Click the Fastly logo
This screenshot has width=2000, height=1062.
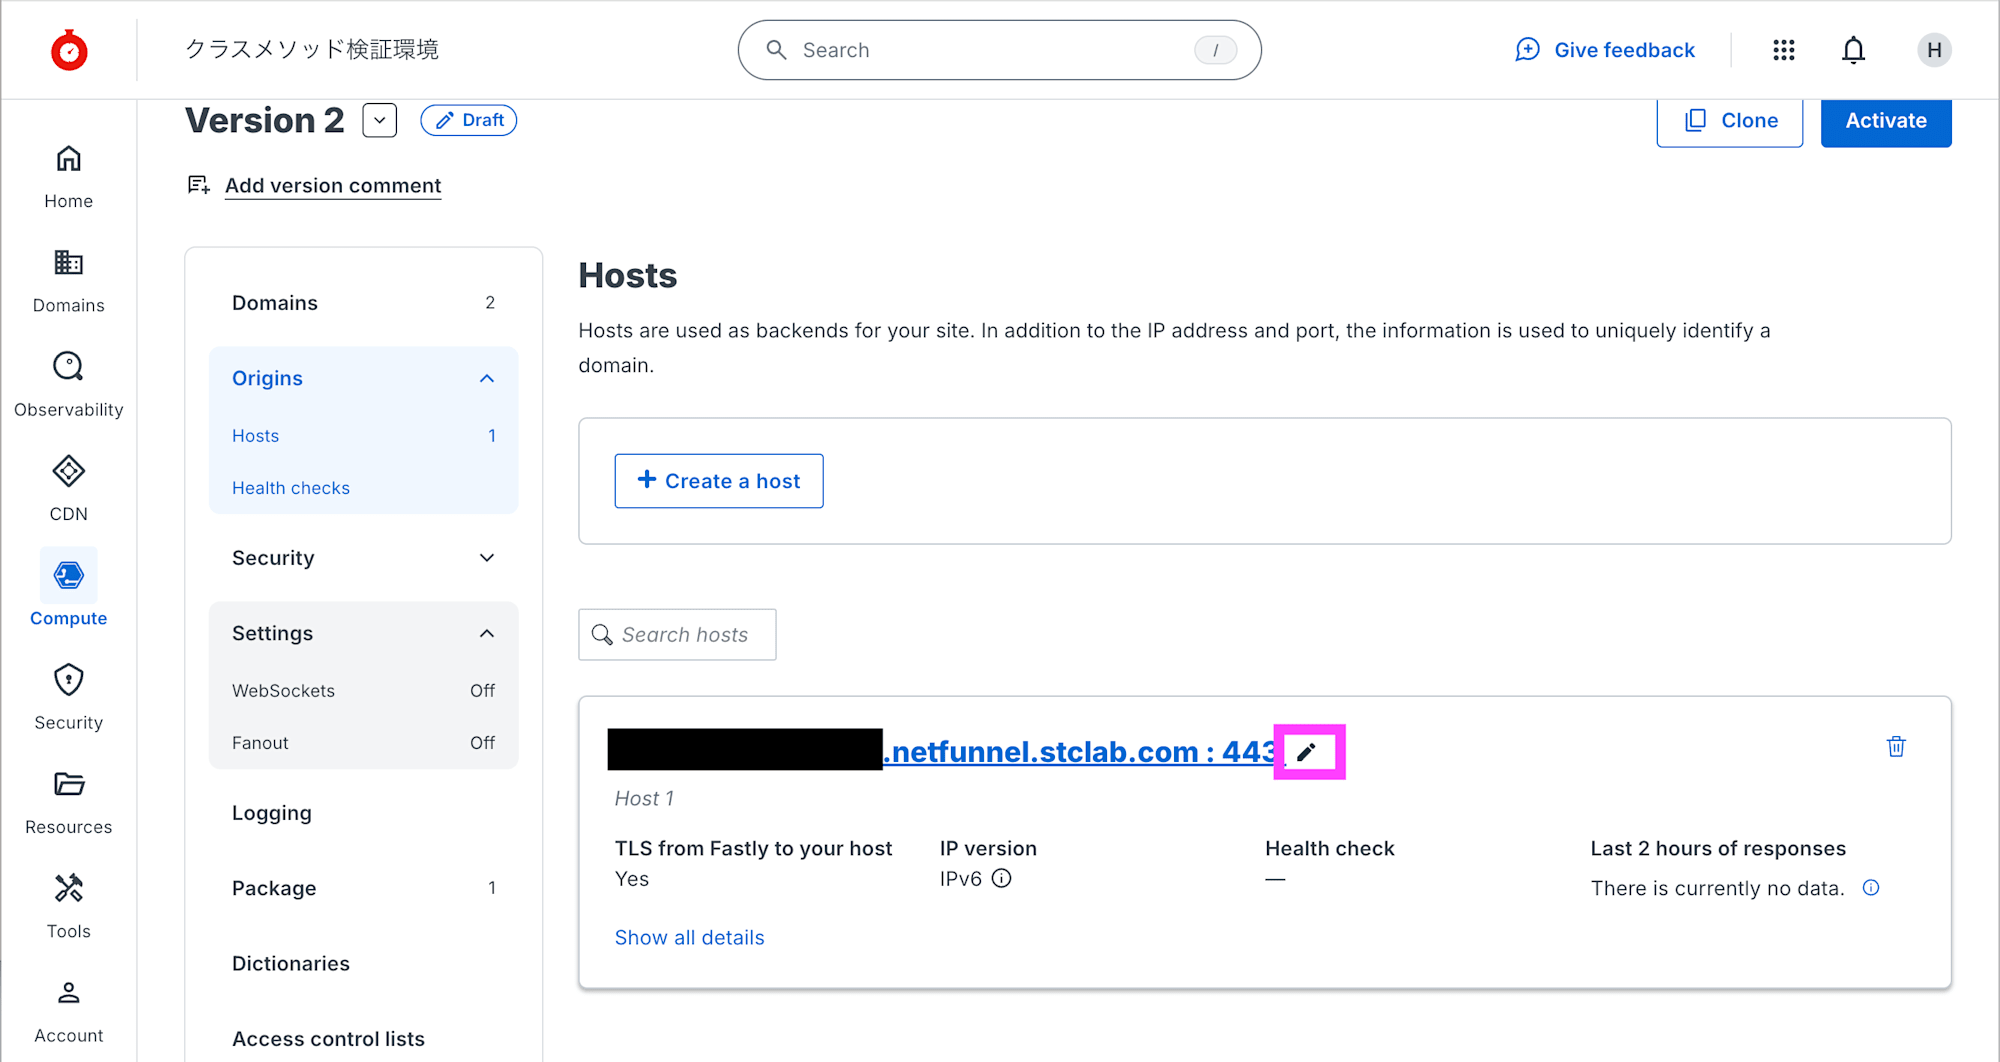pos(69,50)
